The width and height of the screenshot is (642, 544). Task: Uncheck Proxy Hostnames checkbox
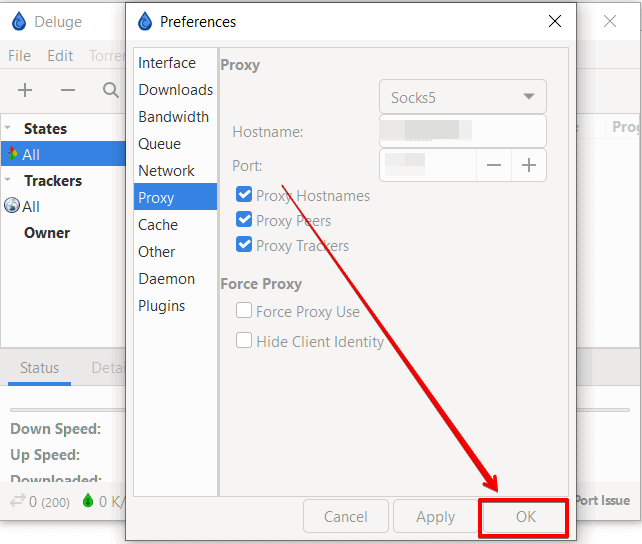(x=244, y=194)
